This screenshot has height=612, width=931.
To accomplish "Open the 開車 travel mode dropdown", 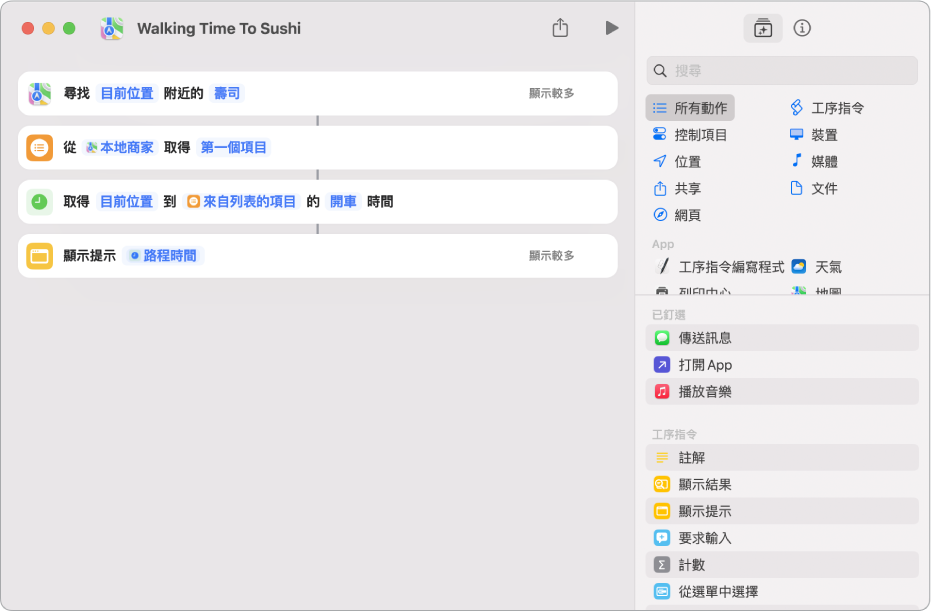I will pyautogui.click(x=343, y=202).
